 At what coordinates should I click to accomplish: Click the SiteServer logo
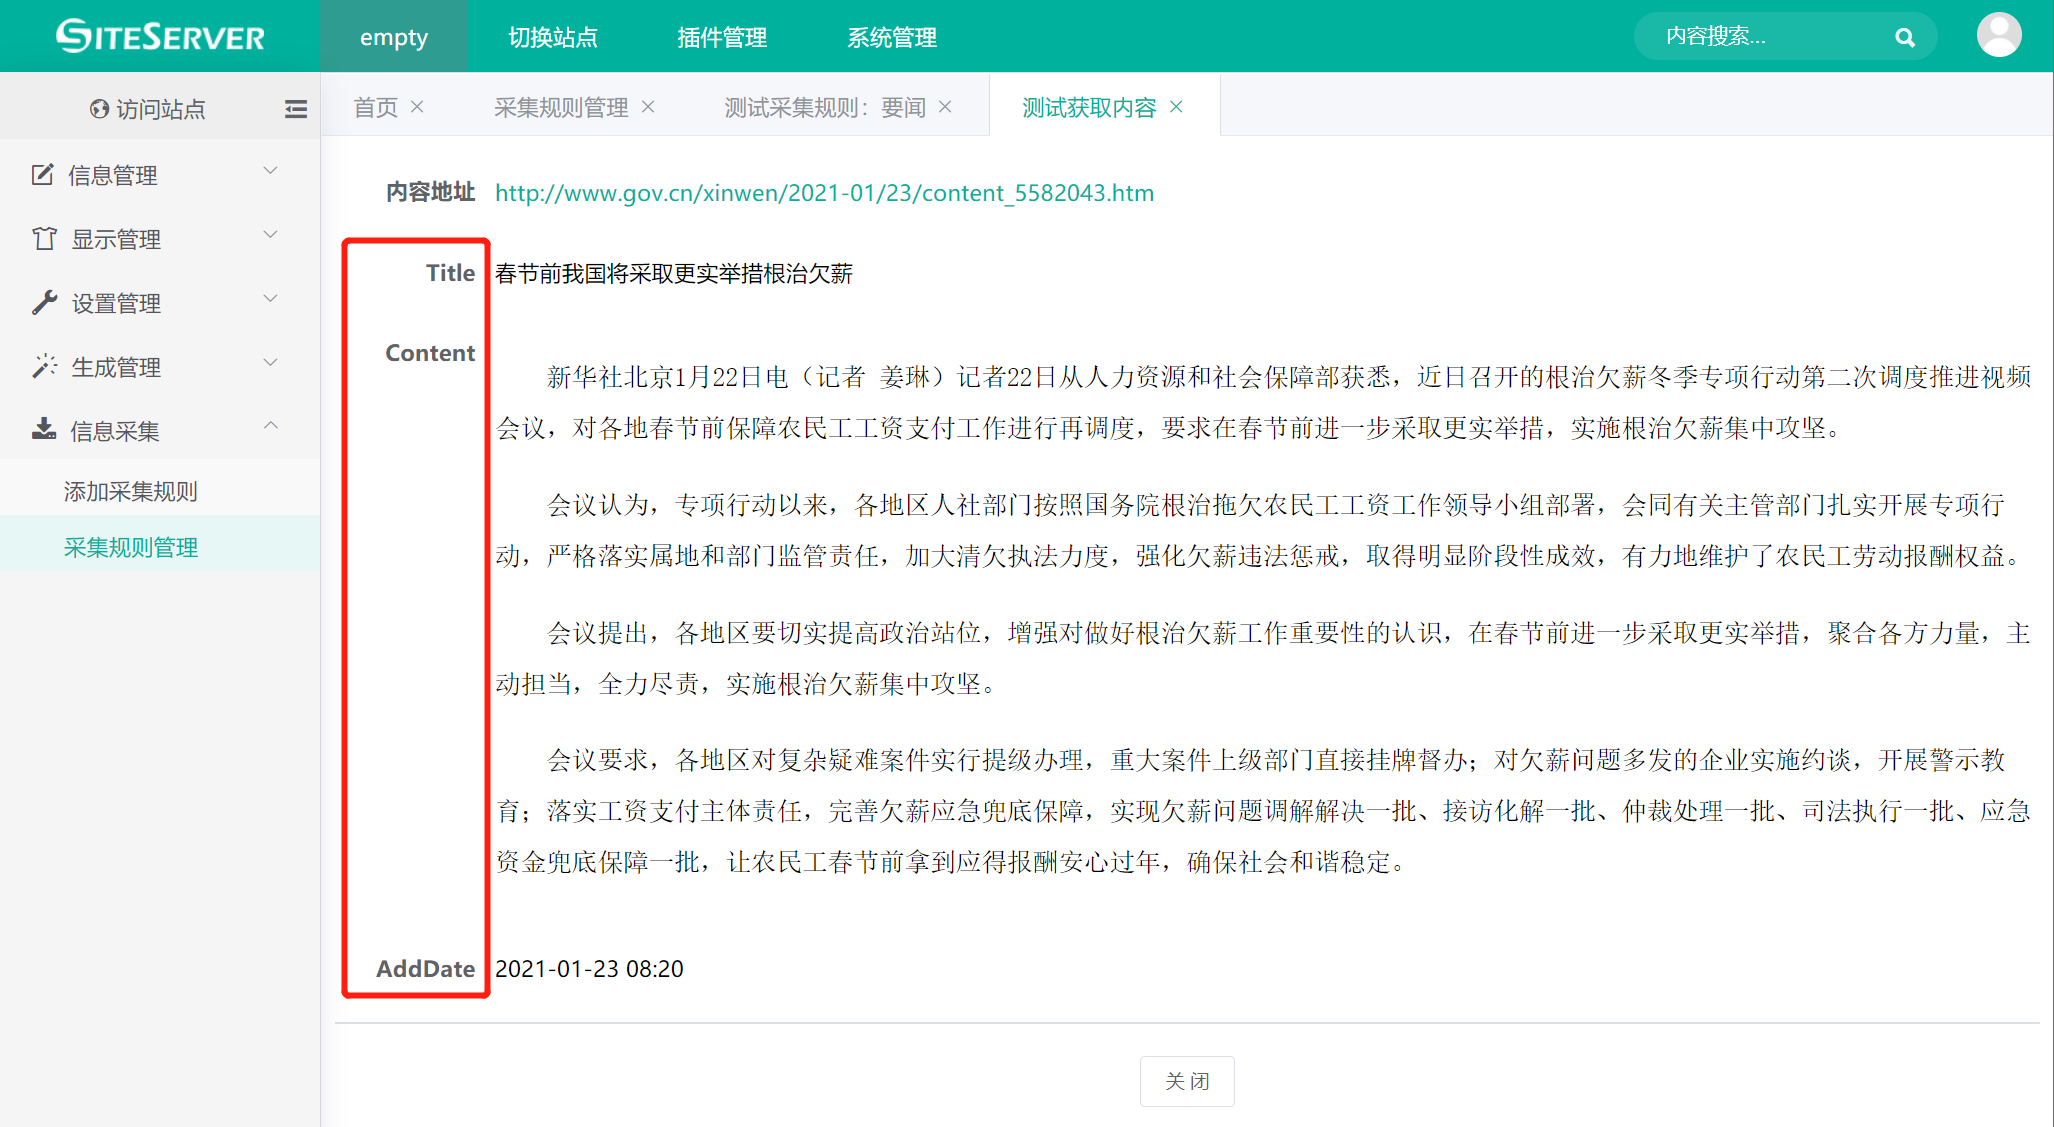pyautogui.click(x=160, y=36)
